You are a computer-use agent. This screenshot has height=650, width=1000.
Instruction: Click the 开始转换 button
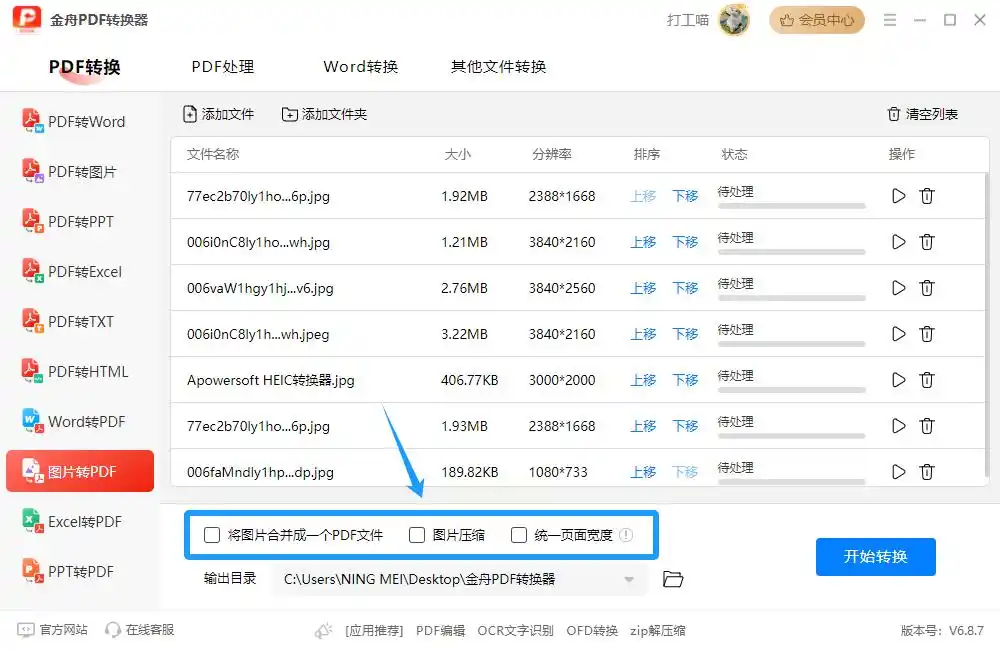click(x=876, y=556)
